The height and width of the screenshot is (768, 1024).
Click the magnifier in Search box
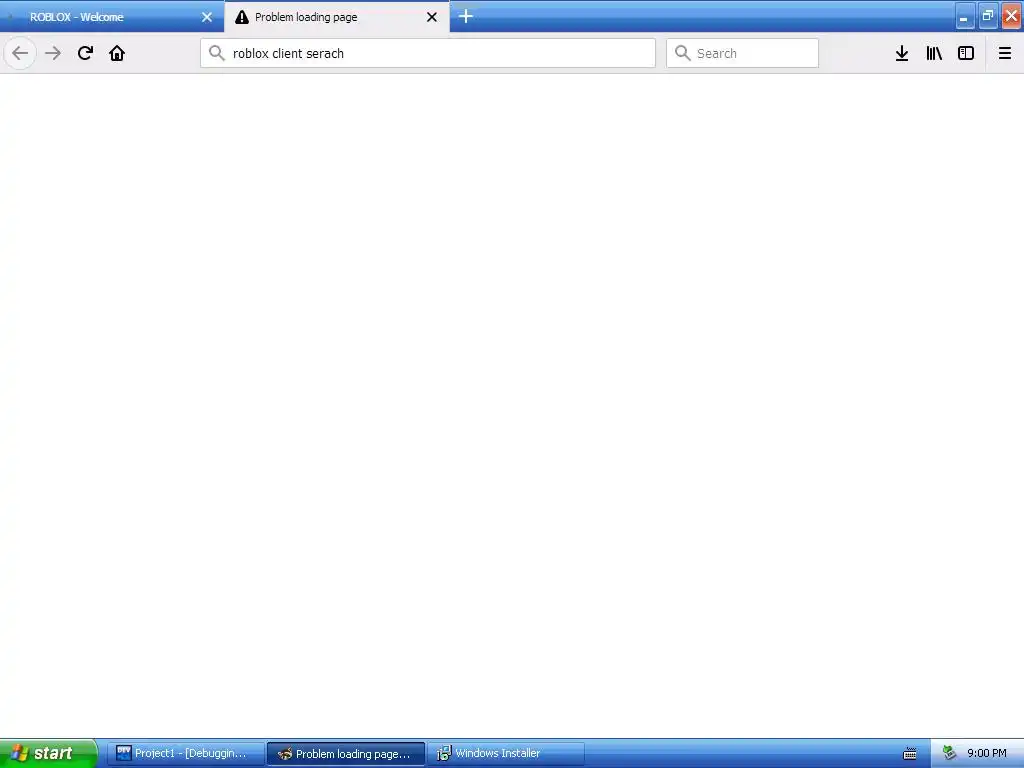click(x=682, y=53)
